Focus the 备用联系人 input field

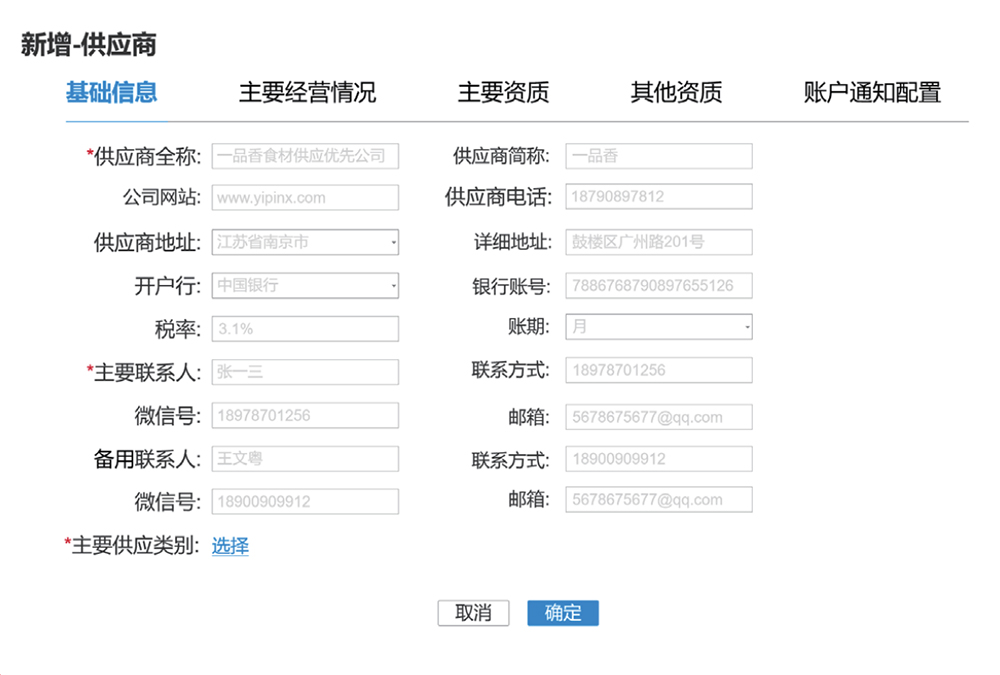305,459
